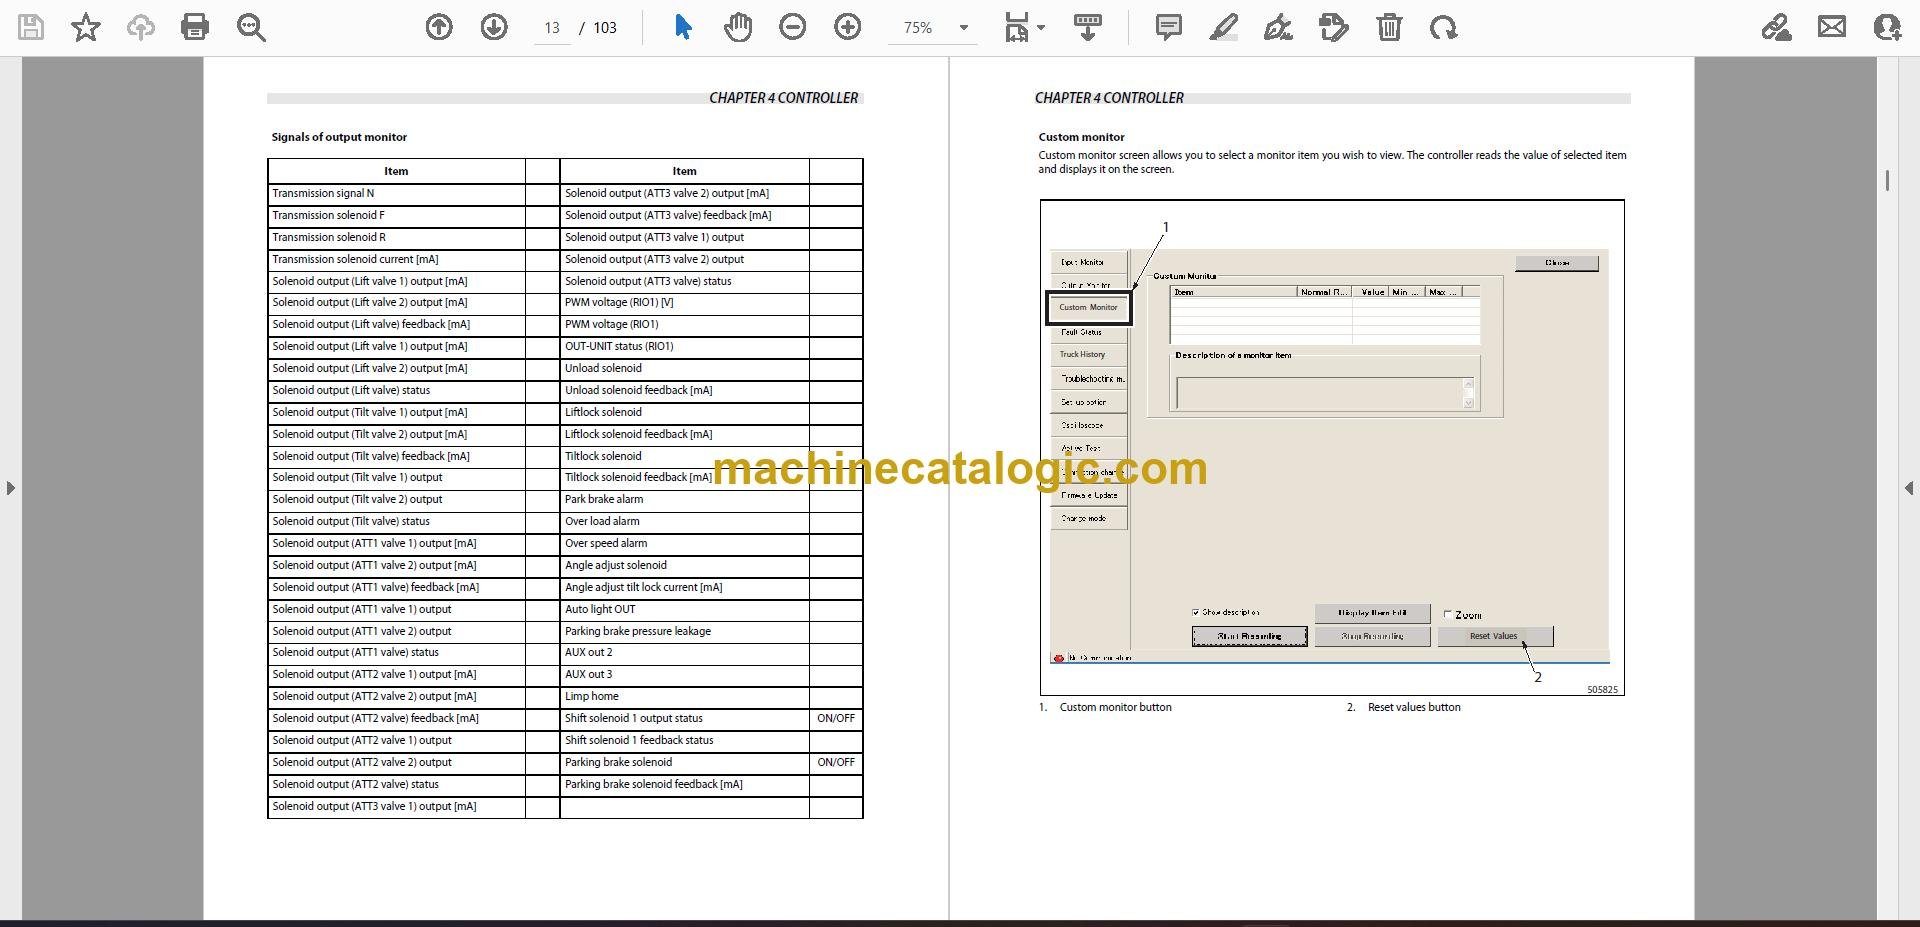Bookmark the file with the star icon
The height and width of the screenshot is (927, 1920).
[86, 27]
